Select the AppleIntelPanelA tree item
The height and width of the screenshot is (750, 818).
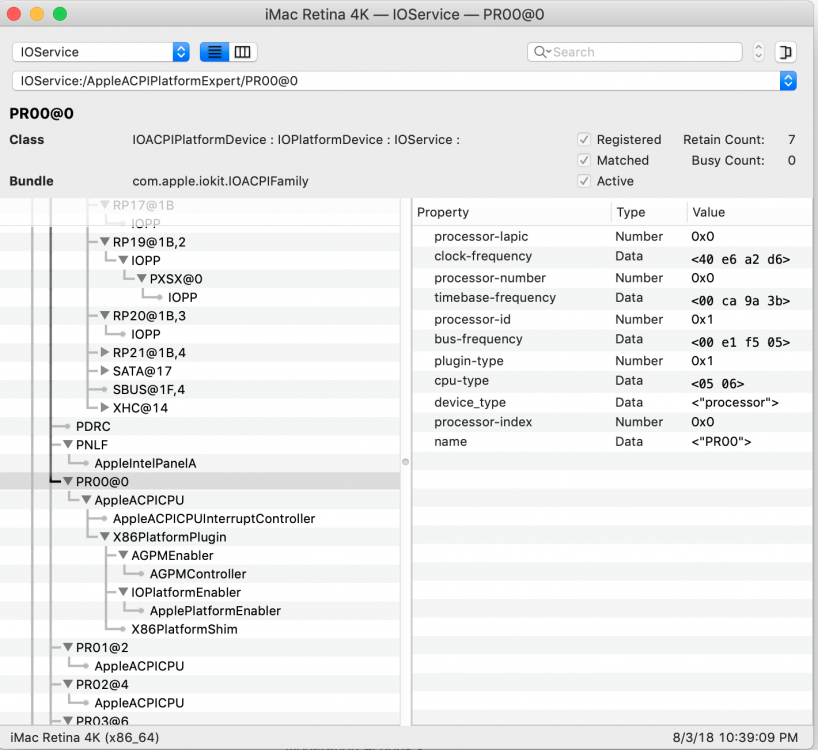[145, 463]
